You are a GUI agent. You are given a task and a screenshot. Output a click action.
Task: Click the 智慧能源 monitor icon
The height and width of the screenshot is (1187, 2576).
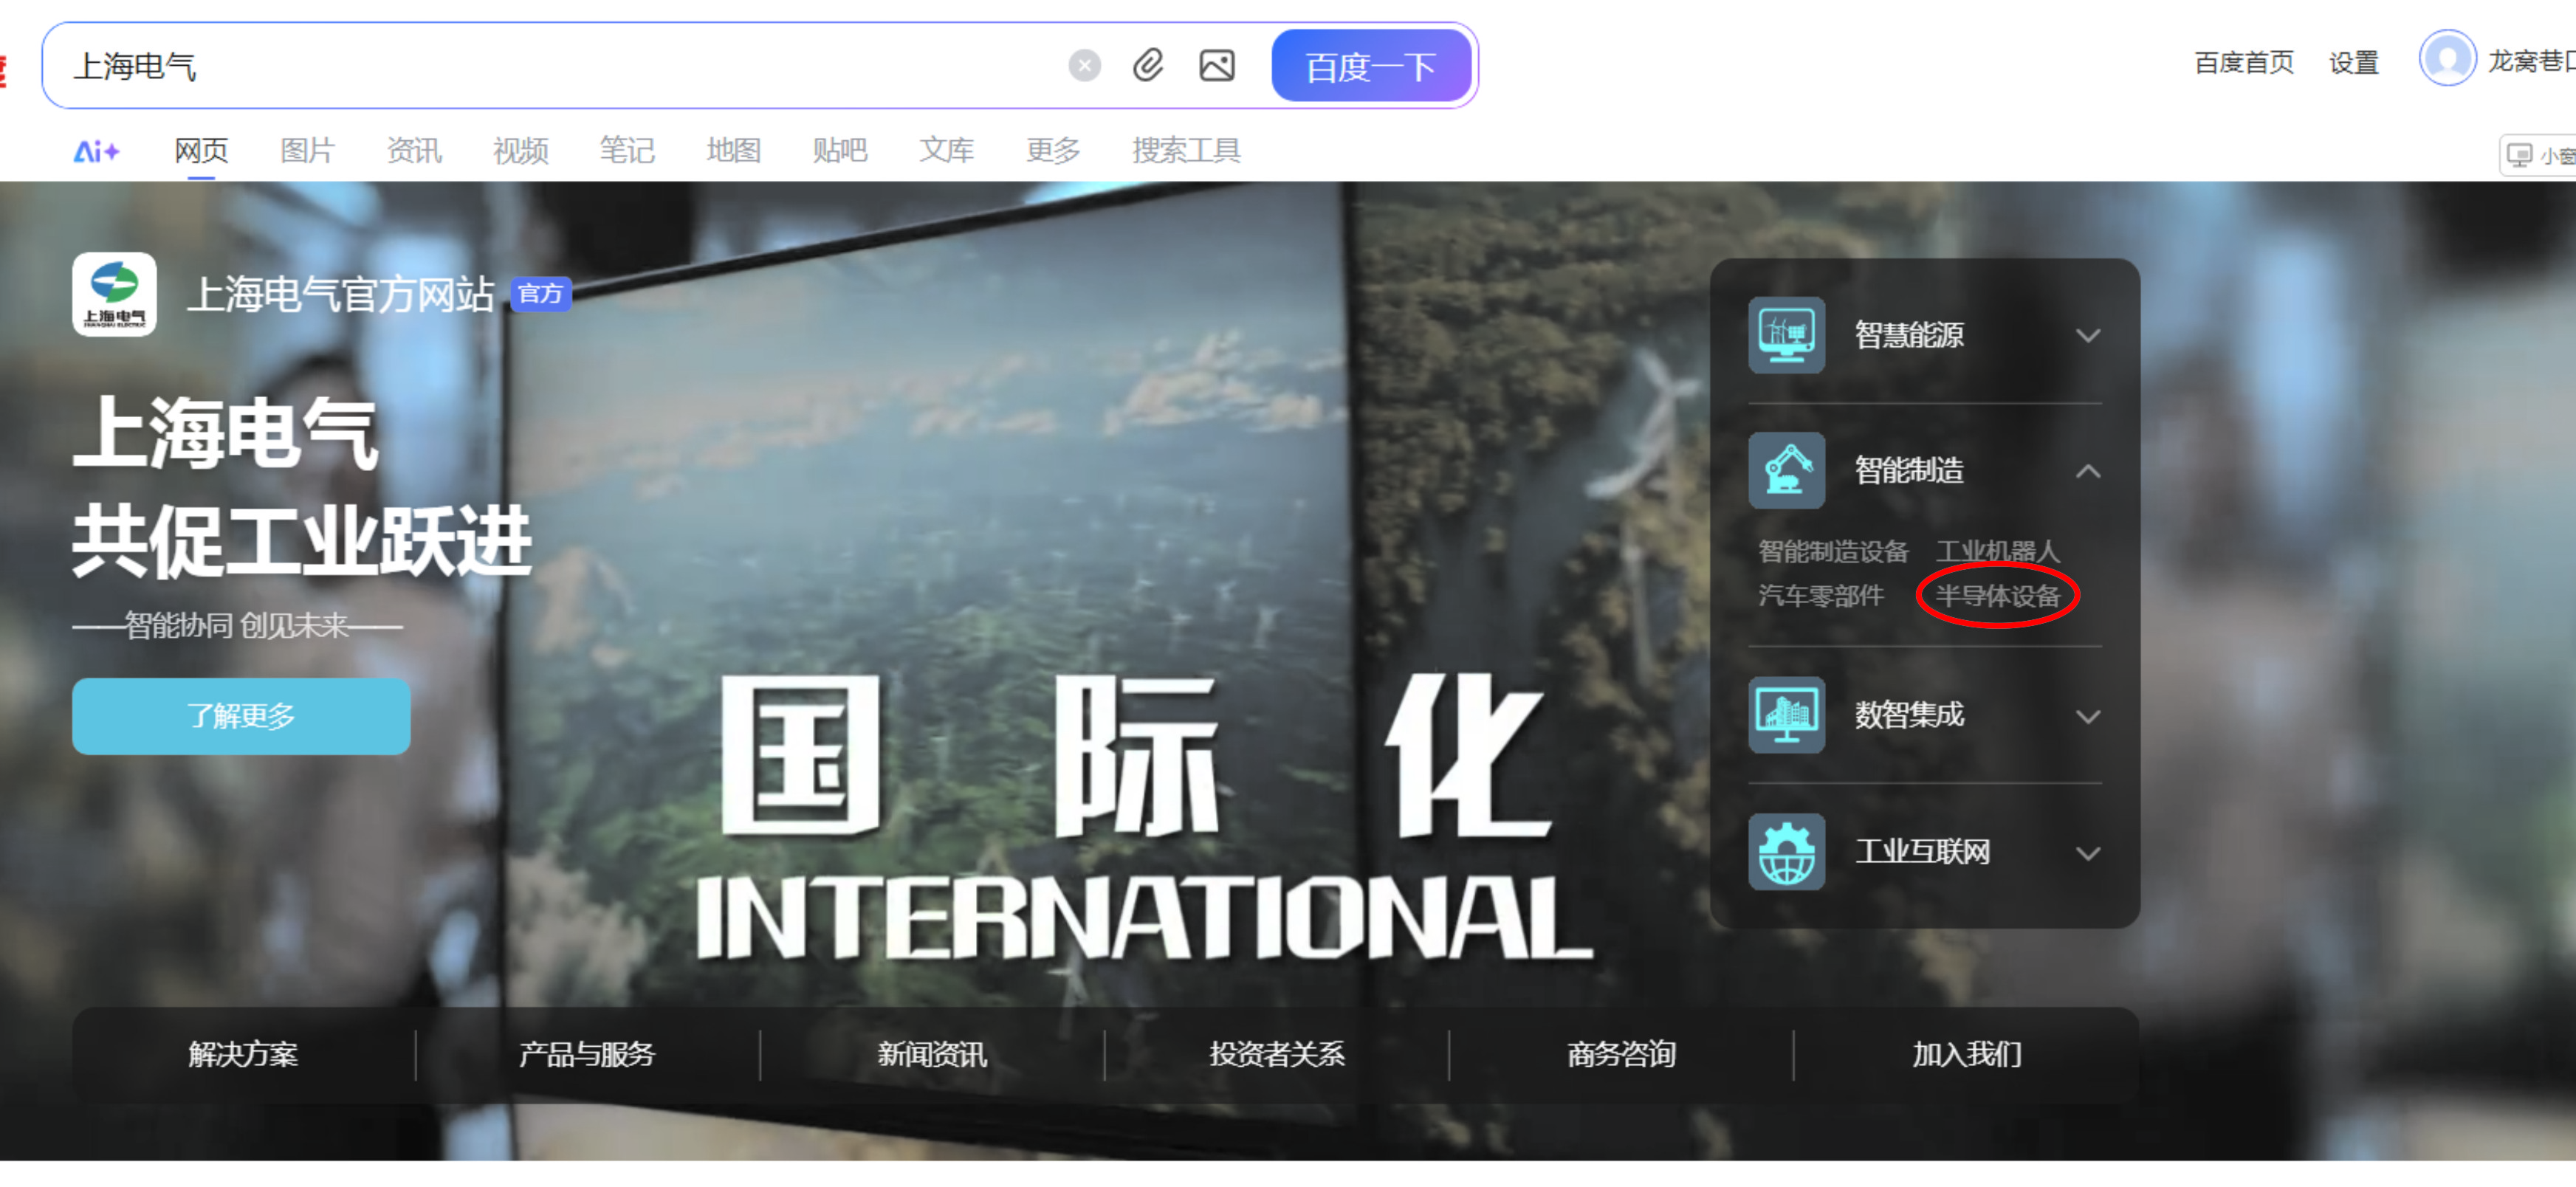1786,335
